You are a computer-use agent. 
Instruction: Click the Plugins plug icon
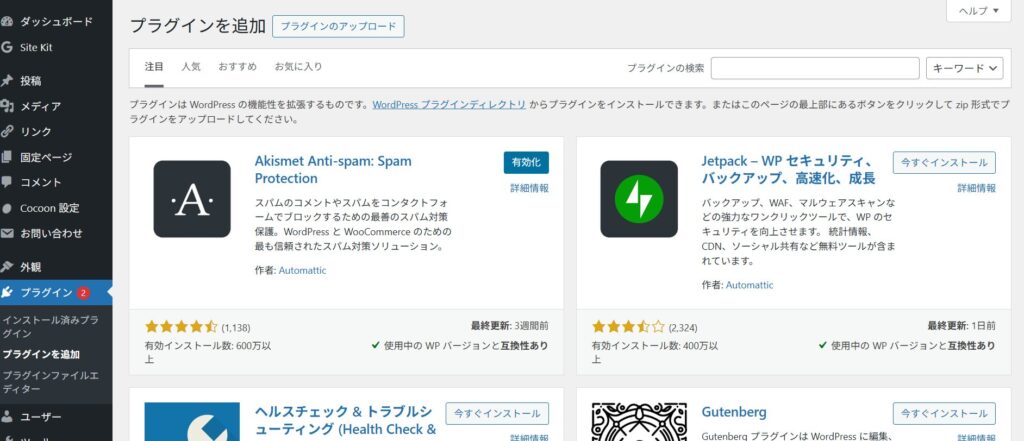pyautogui.click(x=7, y=293)
